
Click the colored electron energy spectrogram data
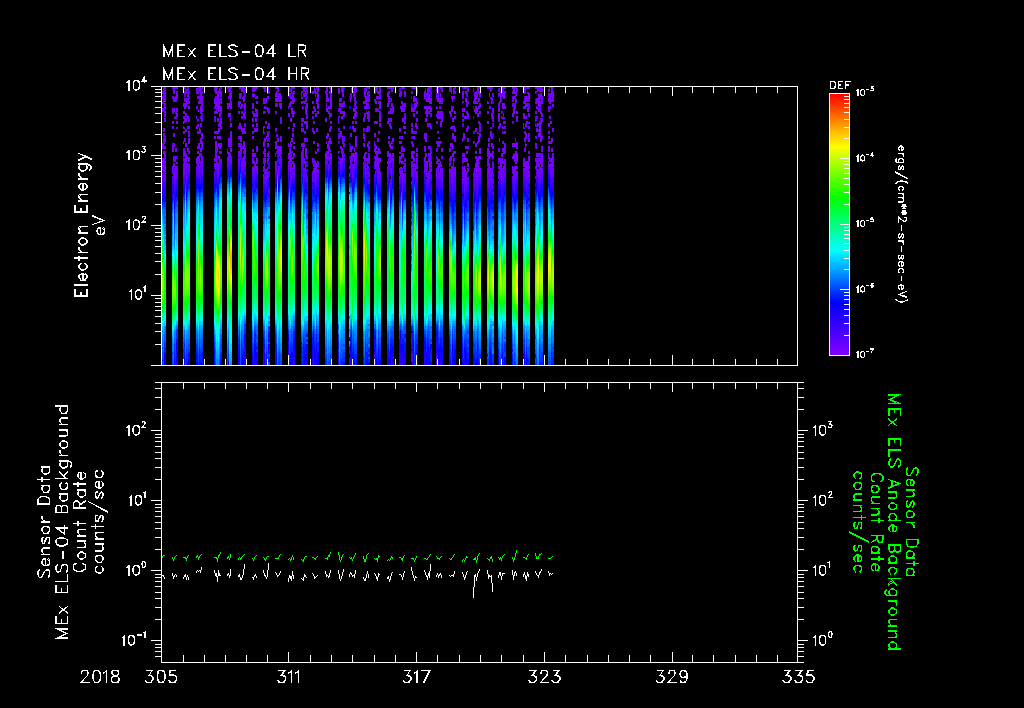358,225
